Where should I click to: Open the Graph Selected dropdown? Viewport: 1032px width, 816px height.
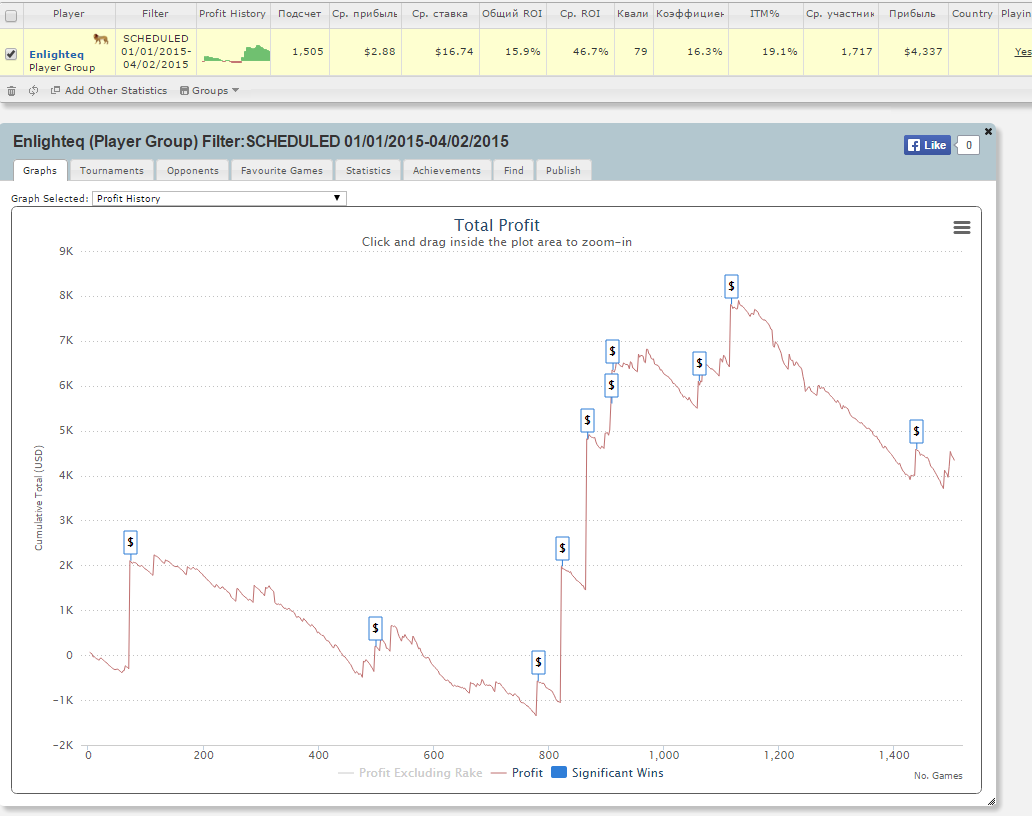(x=219, y=198)
